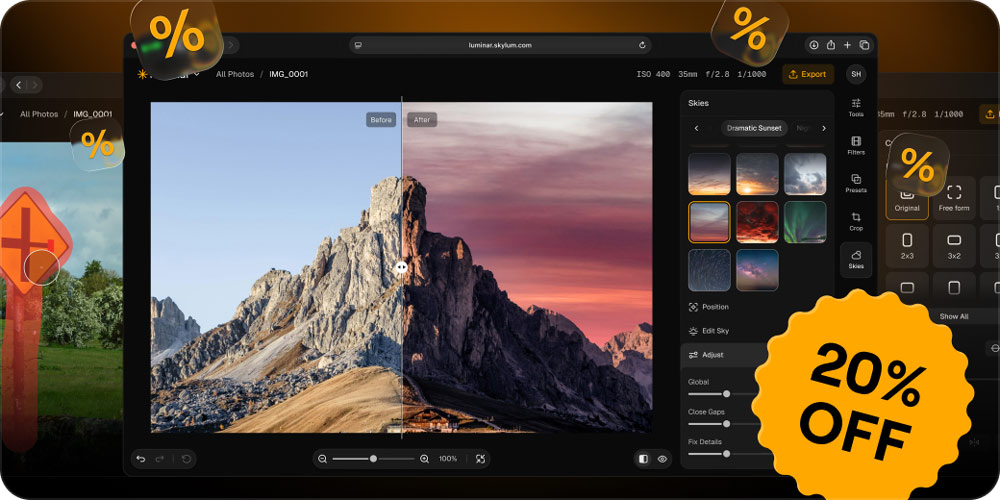Click the fit-to-screen icon beside 100%

click(480, 459)
